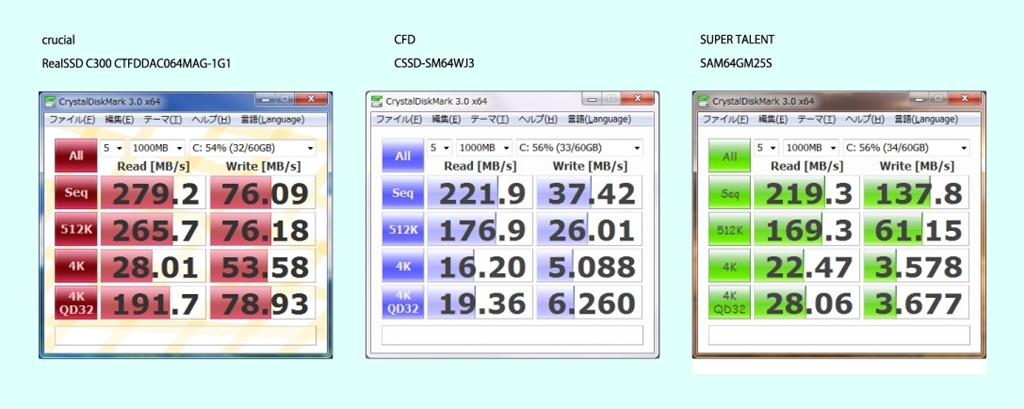
Task: Click the 512K write value 61.15
Action: [x=916, y=229]
